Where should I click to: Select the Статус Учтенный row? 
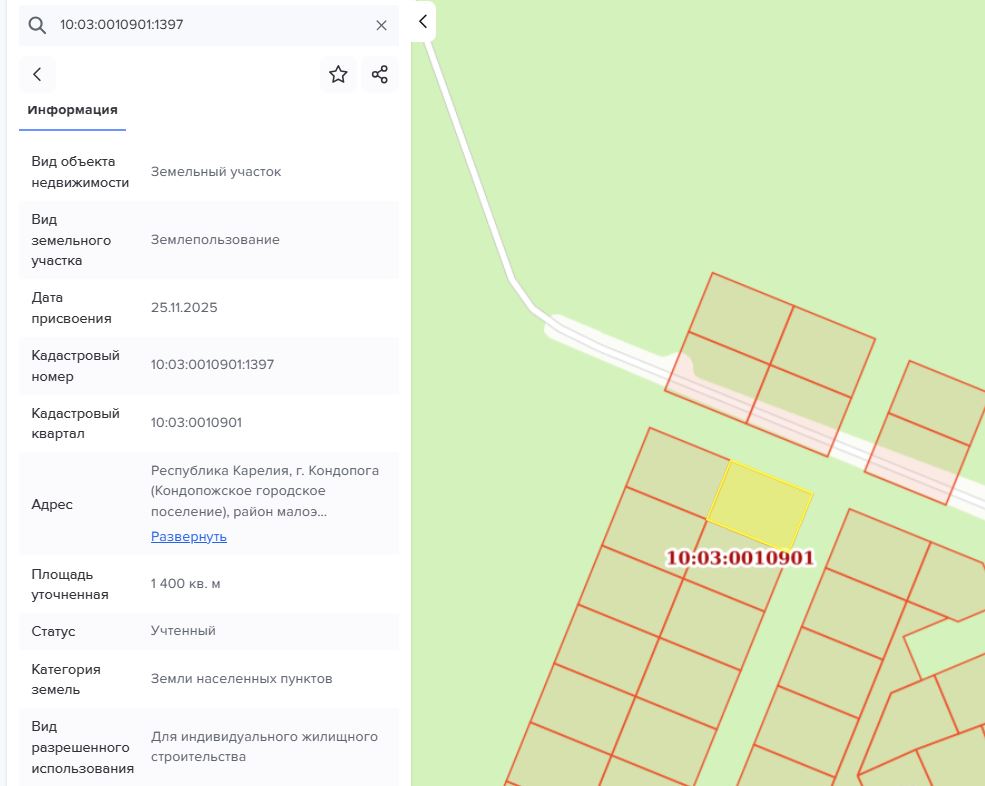(209, 631)
